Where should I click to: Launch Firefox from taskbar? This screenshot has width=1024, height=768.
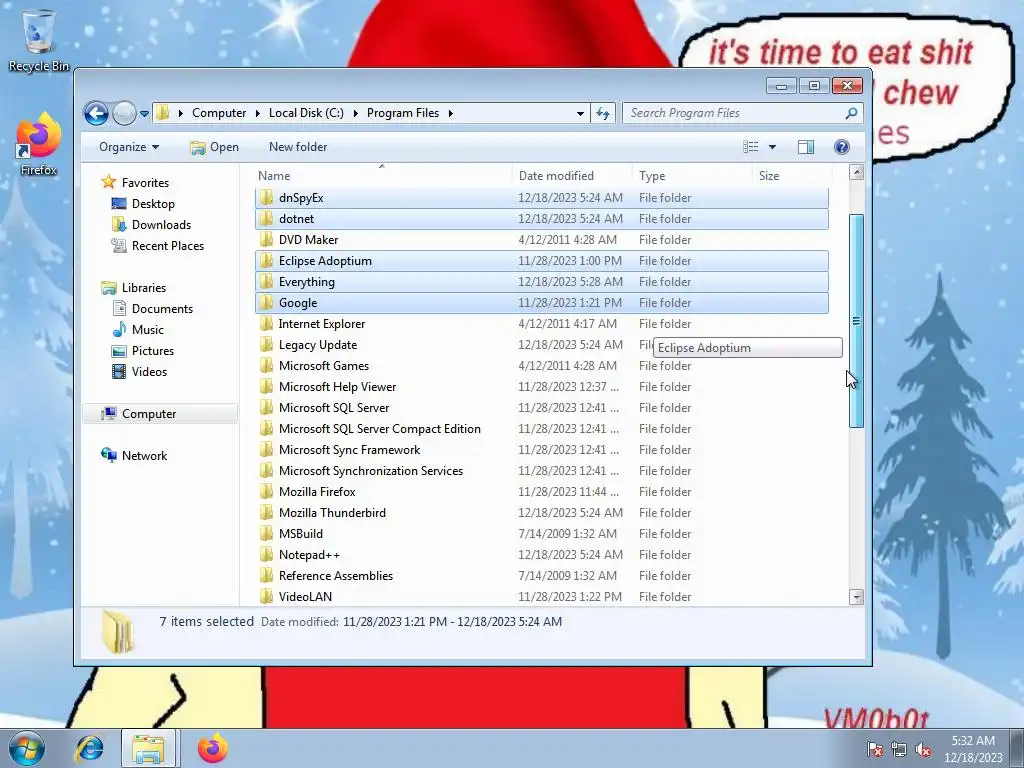click(x=213, y=748)
